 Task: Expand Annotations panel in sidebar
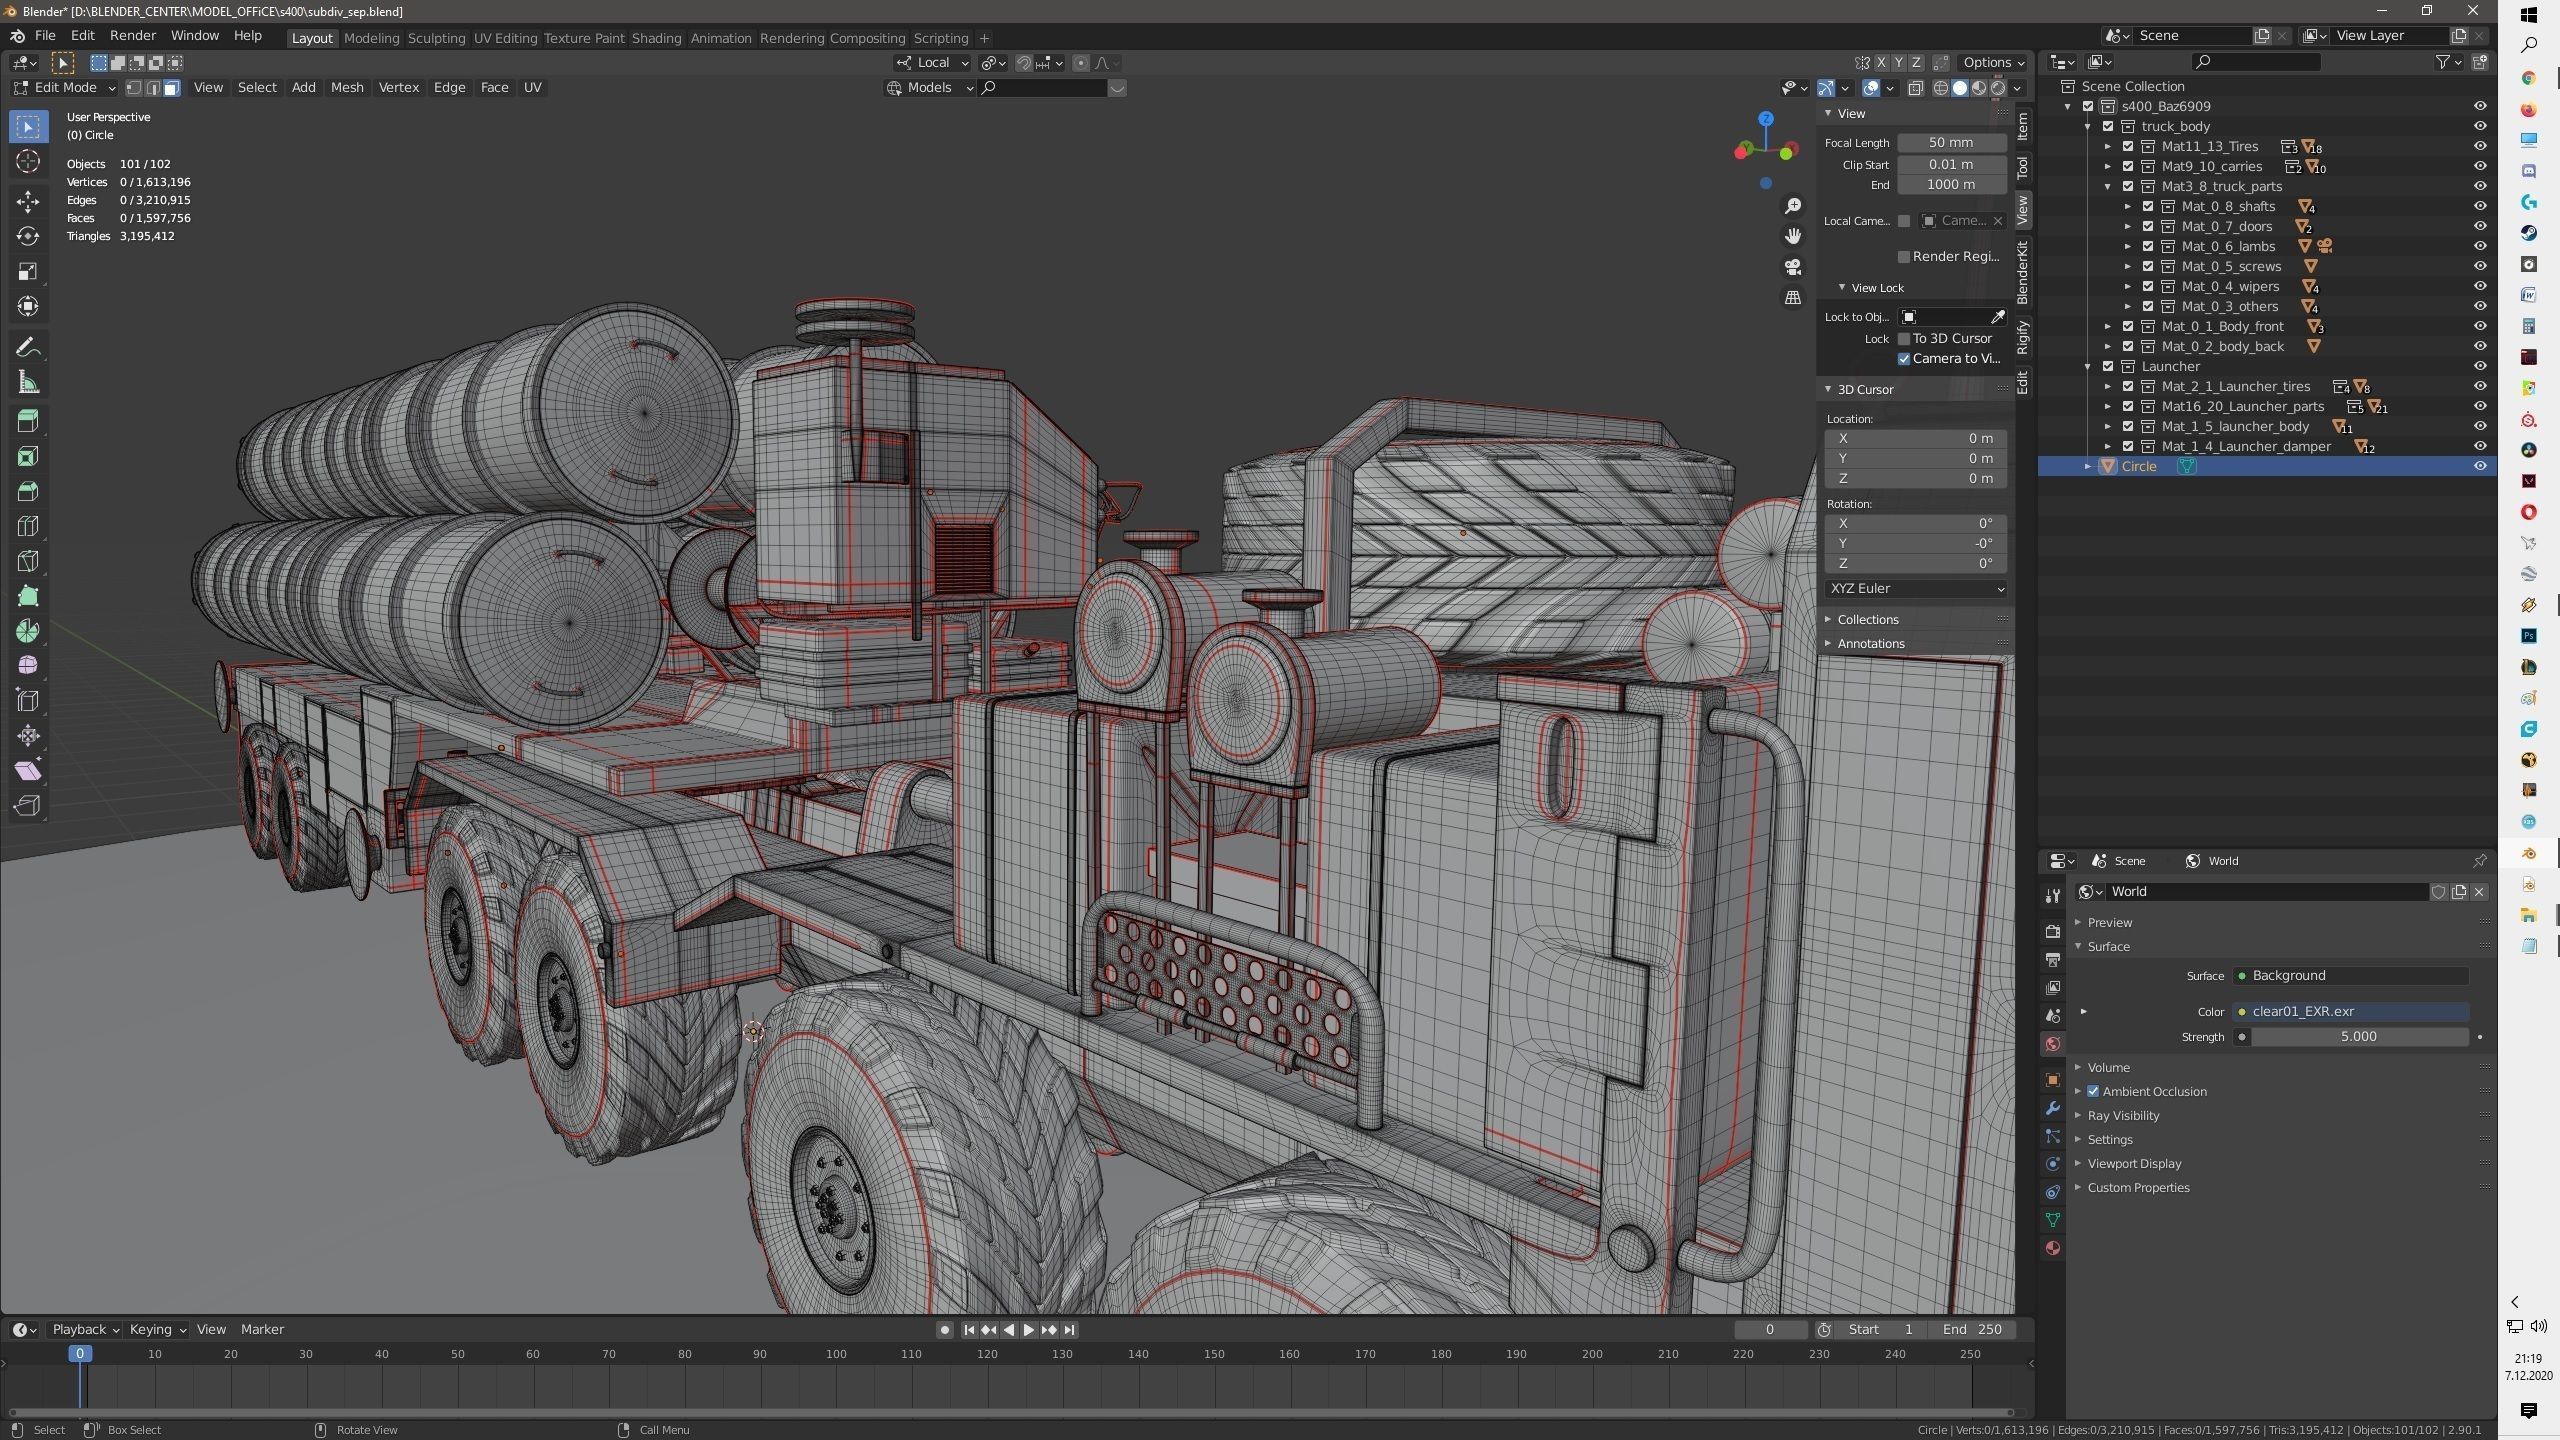[1869, 644]
